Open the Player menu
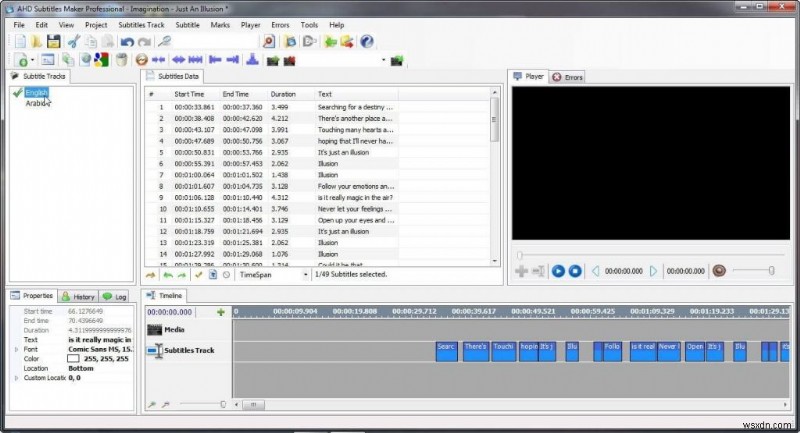Image resolution: width=800 pixels, height=433 pixels. click(x=251, y=24)
